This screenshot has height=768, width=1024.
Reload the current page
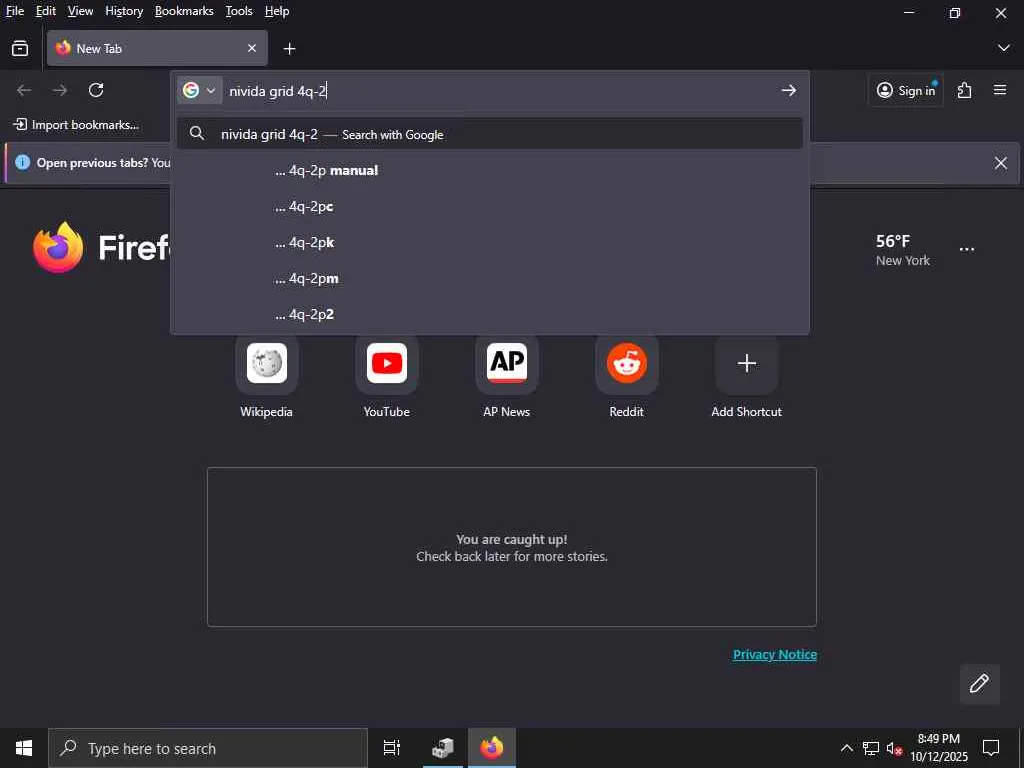tap(96, 90)
